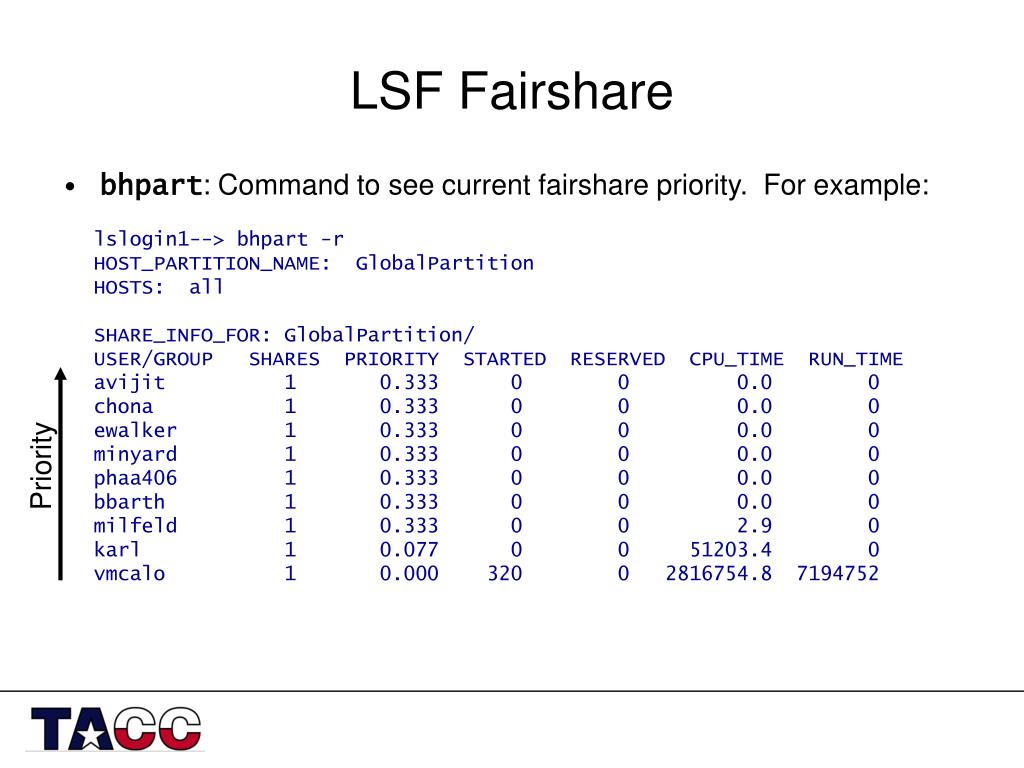Click the "RESERVED" column header
1024x768 pixels.
point(617,359)
